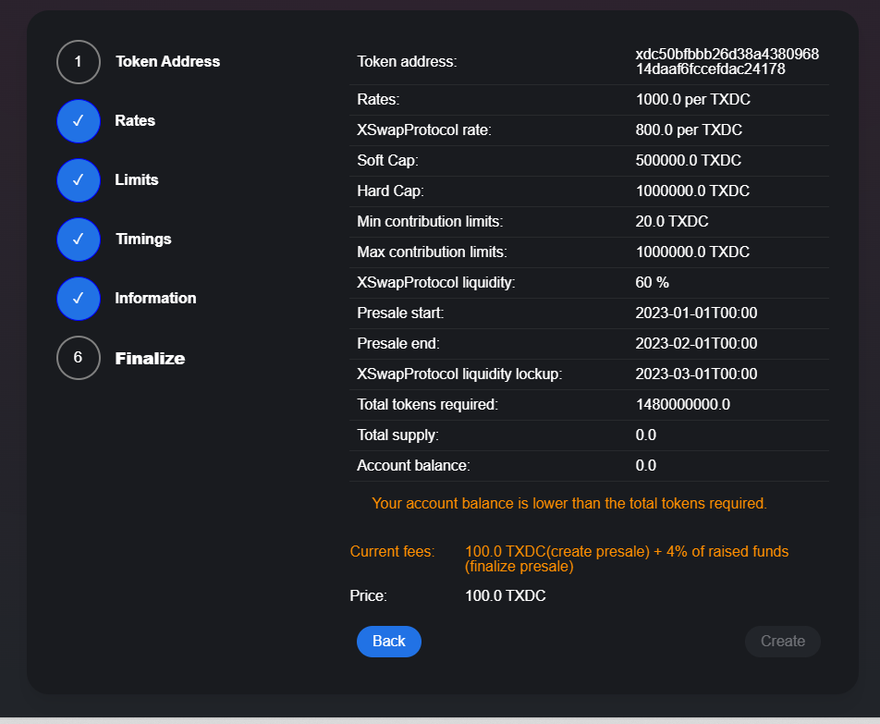The height and width of the screenshot is (724, 880).
Task: Jump to the Limits step label
Action: [137, 180]
